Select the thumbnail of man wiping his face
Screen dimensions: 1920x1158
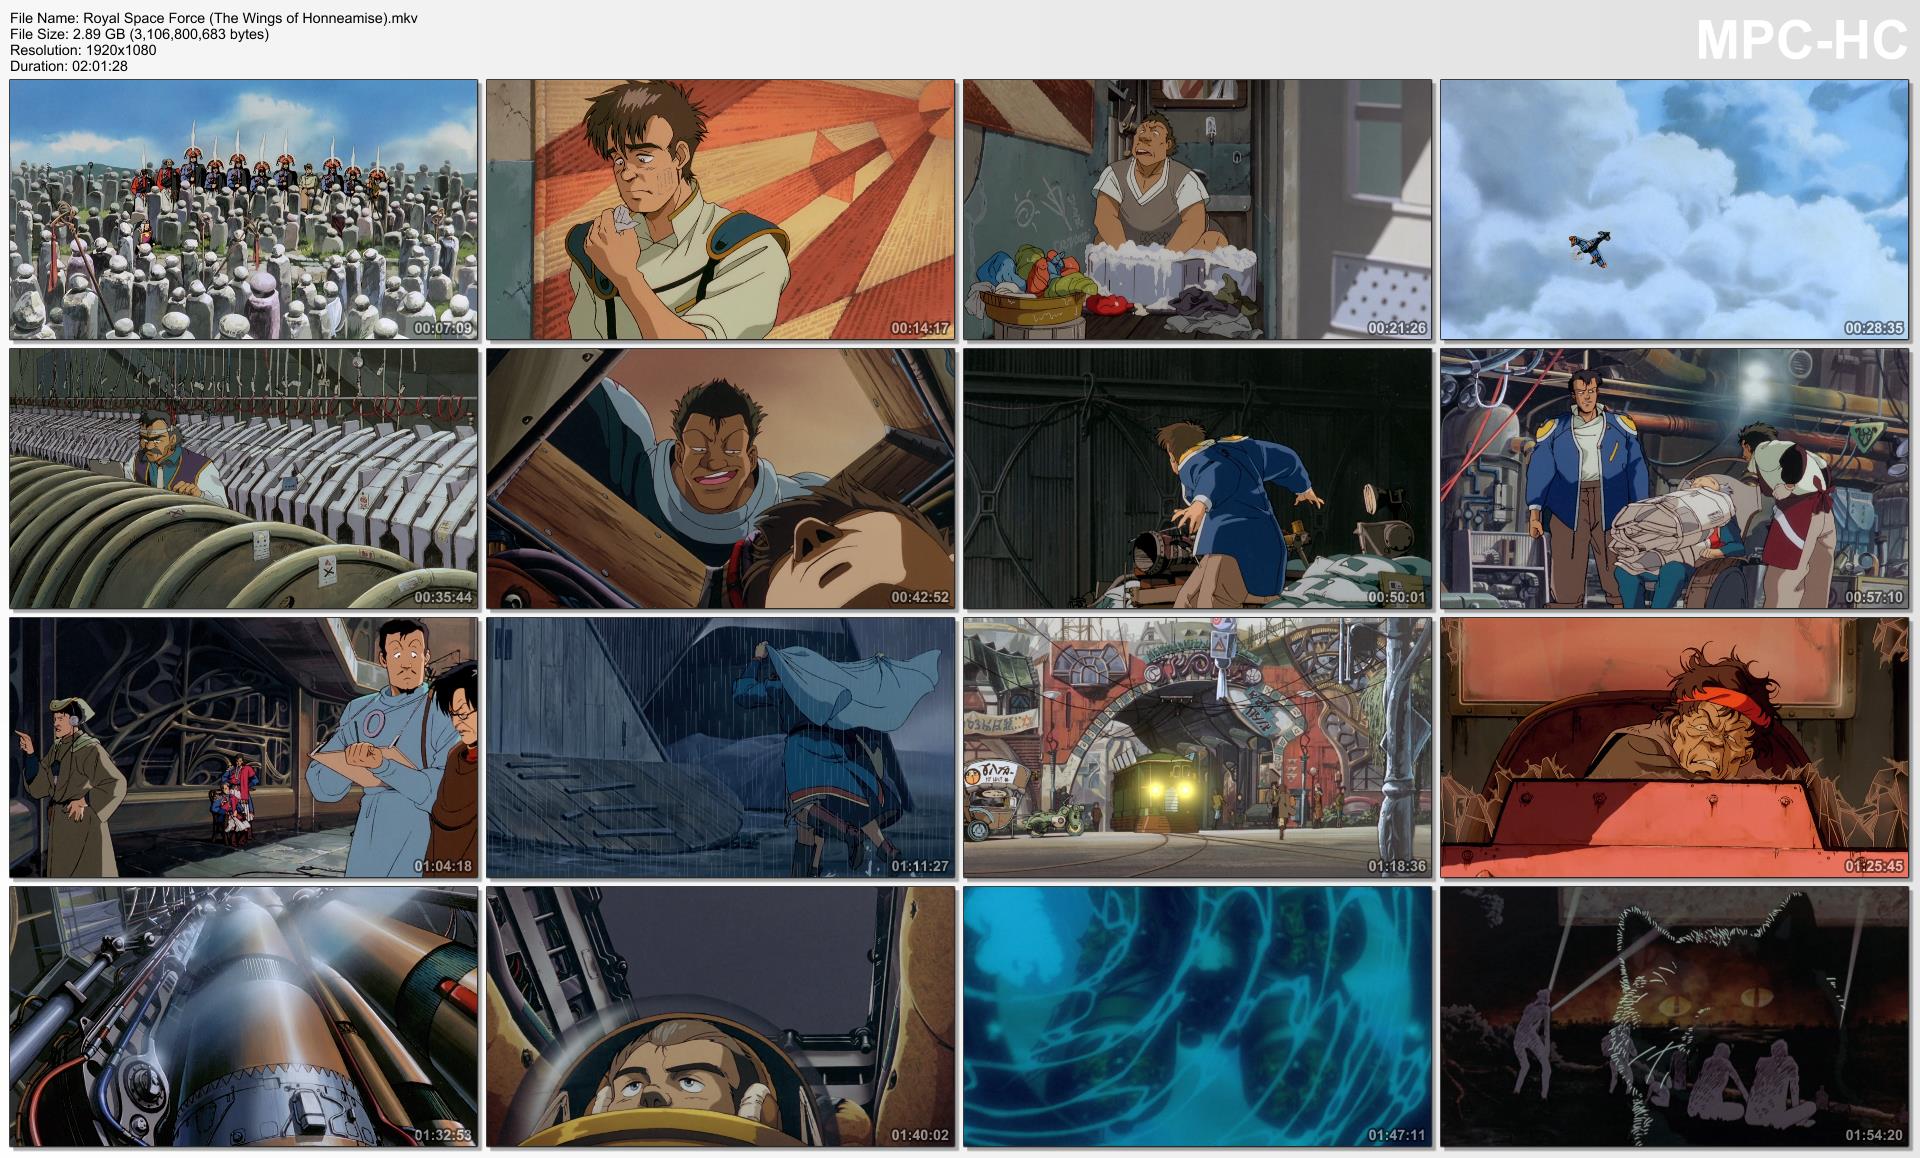721,210
